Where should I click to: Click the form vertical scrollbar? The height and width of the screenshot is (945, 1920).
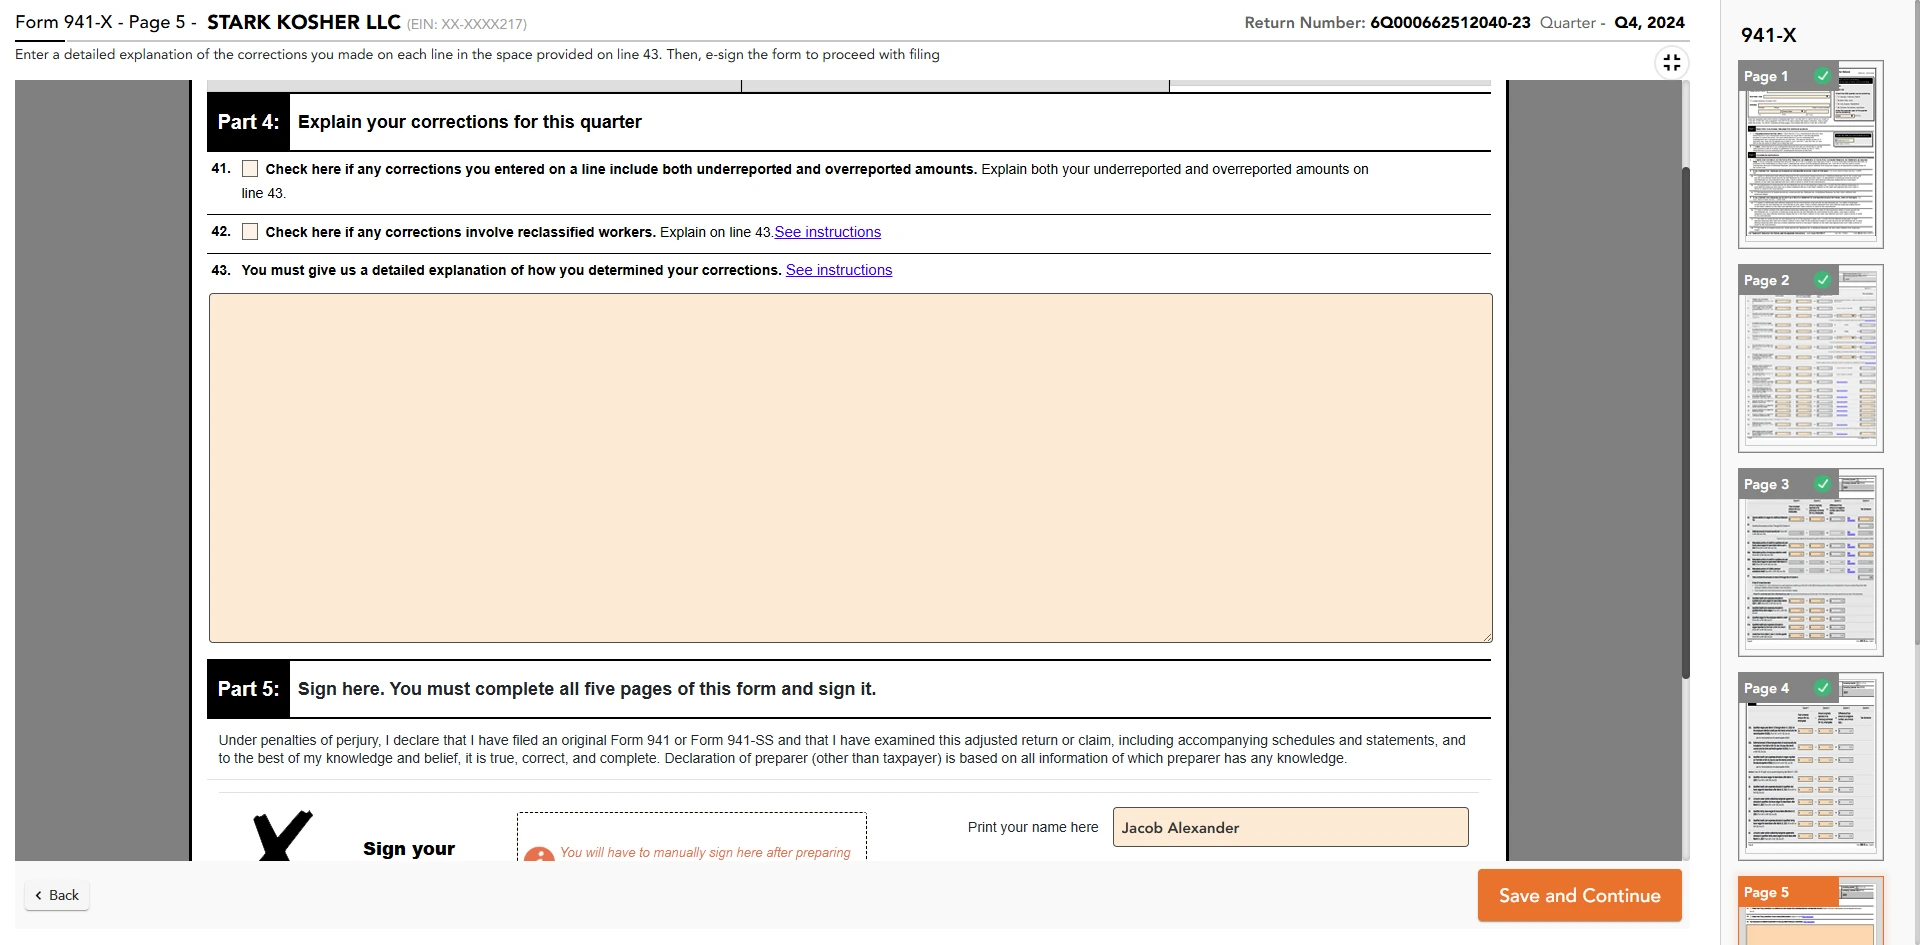1685,422
